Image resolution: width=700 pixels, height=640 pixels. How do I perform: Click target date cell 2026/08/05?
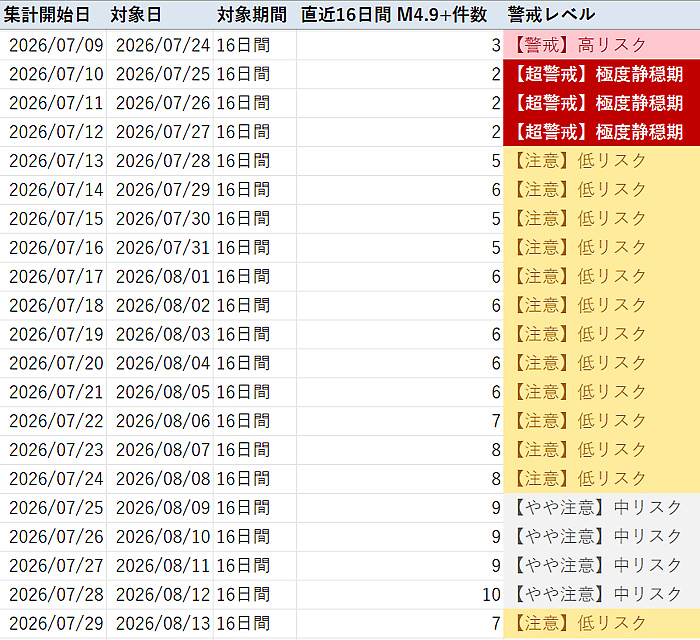tap(162, 392)
